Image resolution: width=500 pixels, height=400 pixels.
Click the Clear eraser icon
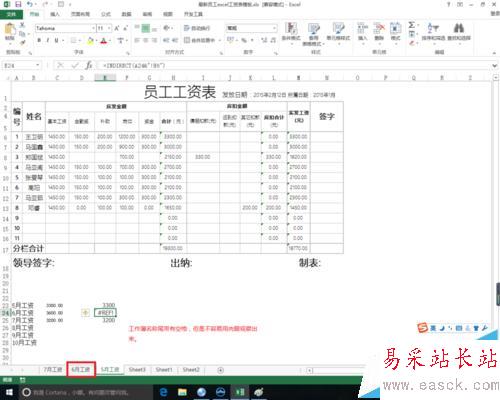coord(412,43)
